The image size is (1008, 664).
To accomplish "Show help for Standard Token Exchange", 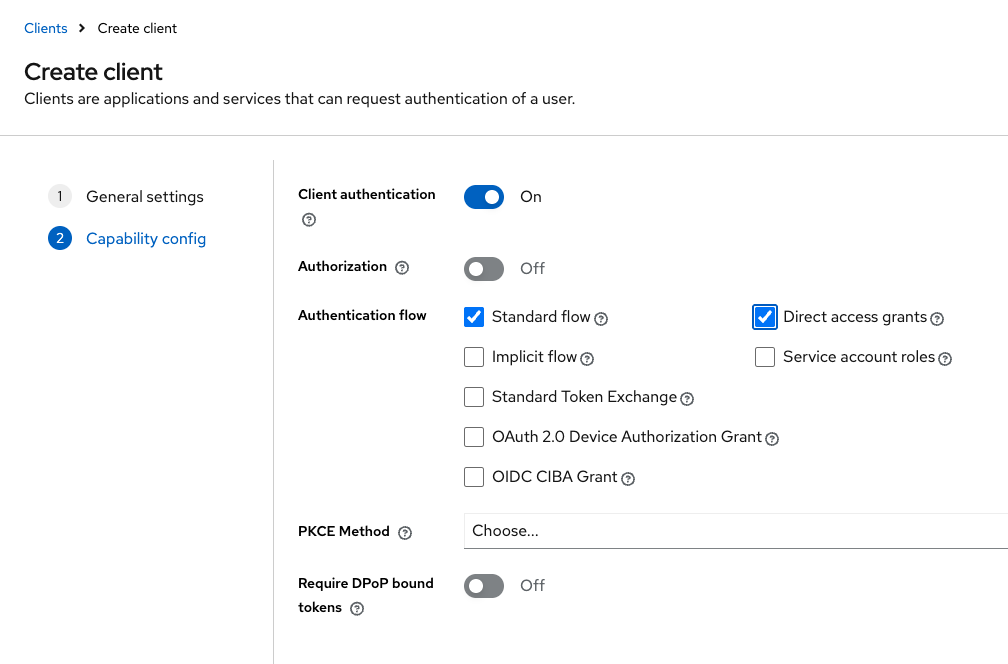I will click(x=687, y=399).
